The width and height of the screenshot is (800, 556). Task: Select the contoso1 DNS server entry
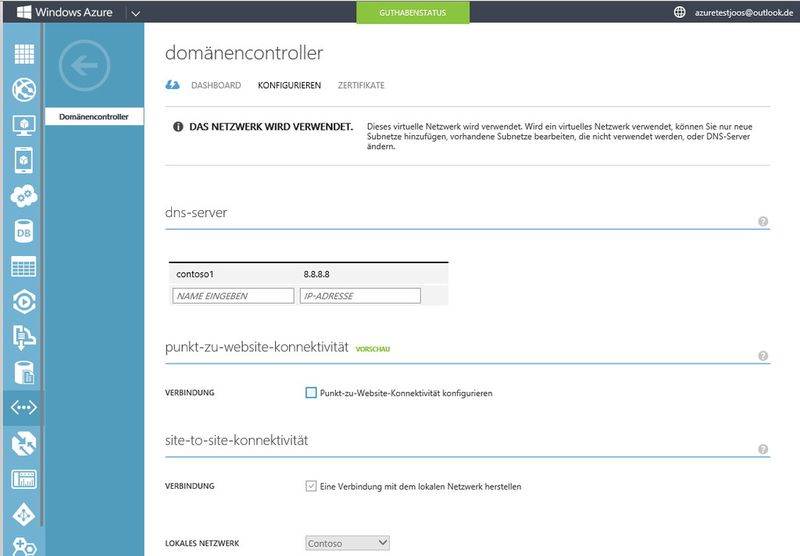click(x=195, y=274)
